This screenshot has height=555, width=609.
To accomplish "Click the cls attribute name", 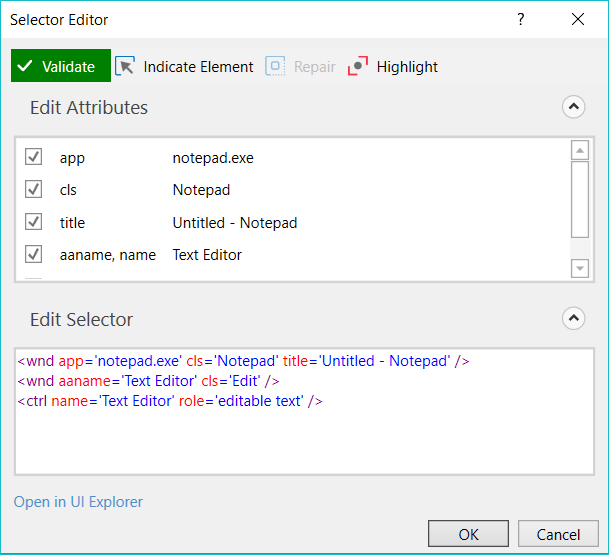I will (68, 190).
